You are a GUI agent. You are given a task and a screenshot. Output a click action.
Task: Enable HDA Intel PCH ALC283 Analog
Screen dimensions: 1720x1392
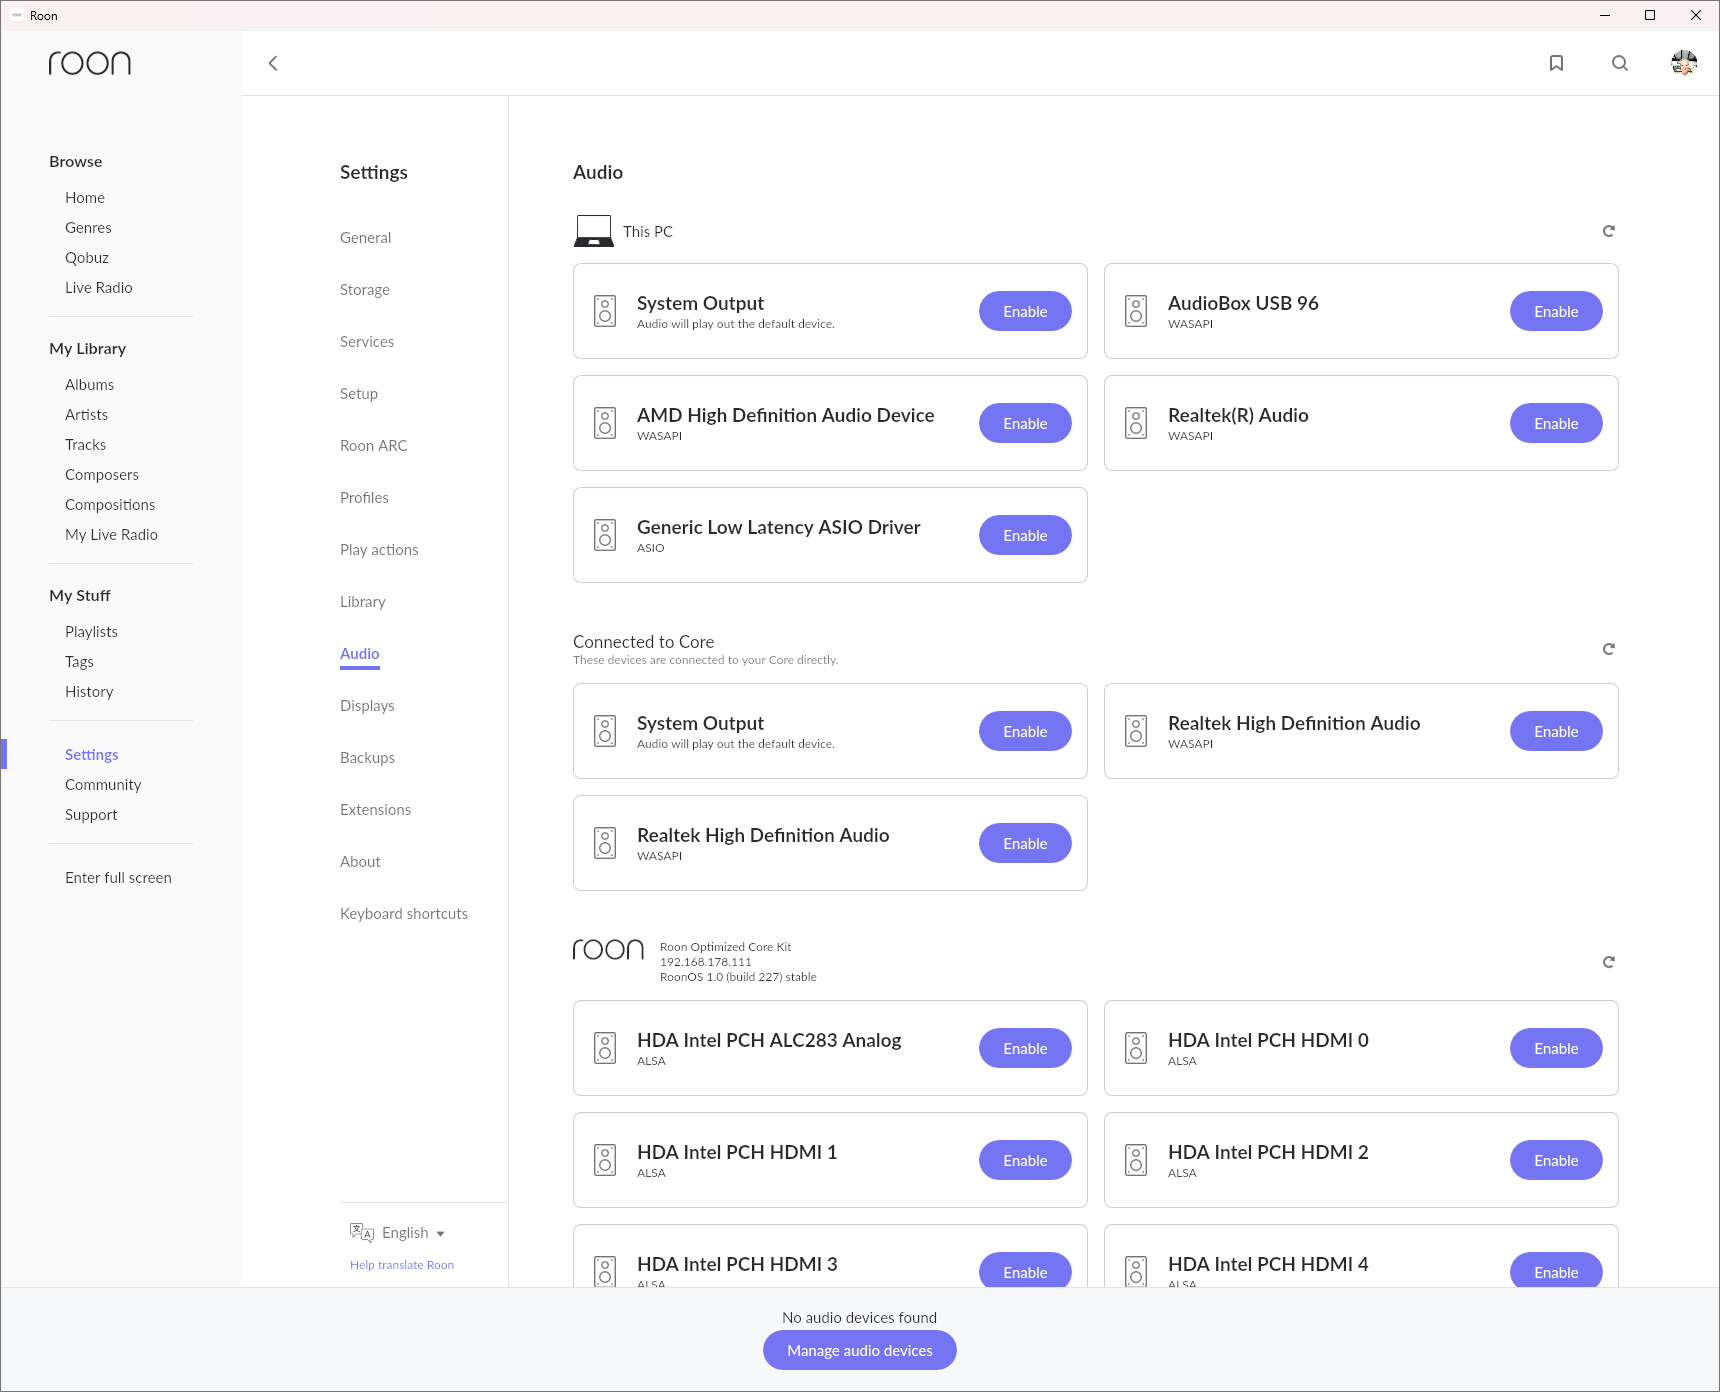[x=1025, y=1048]
